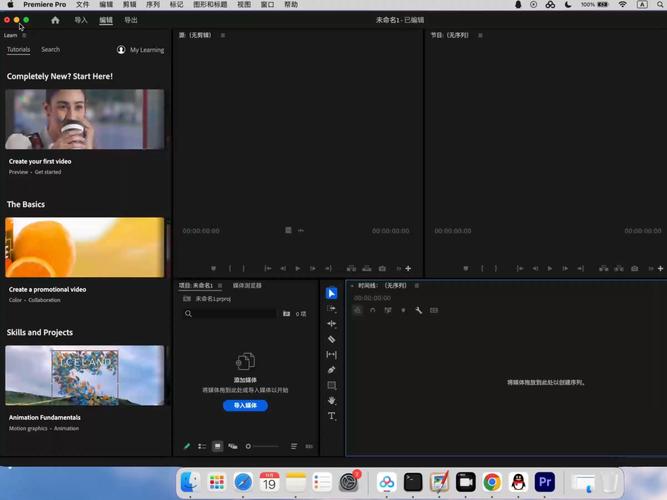Select the Track Select Forward tool
Image resolution: width=667 pixels, height=500 pixels.
click(x=332, y=309)
